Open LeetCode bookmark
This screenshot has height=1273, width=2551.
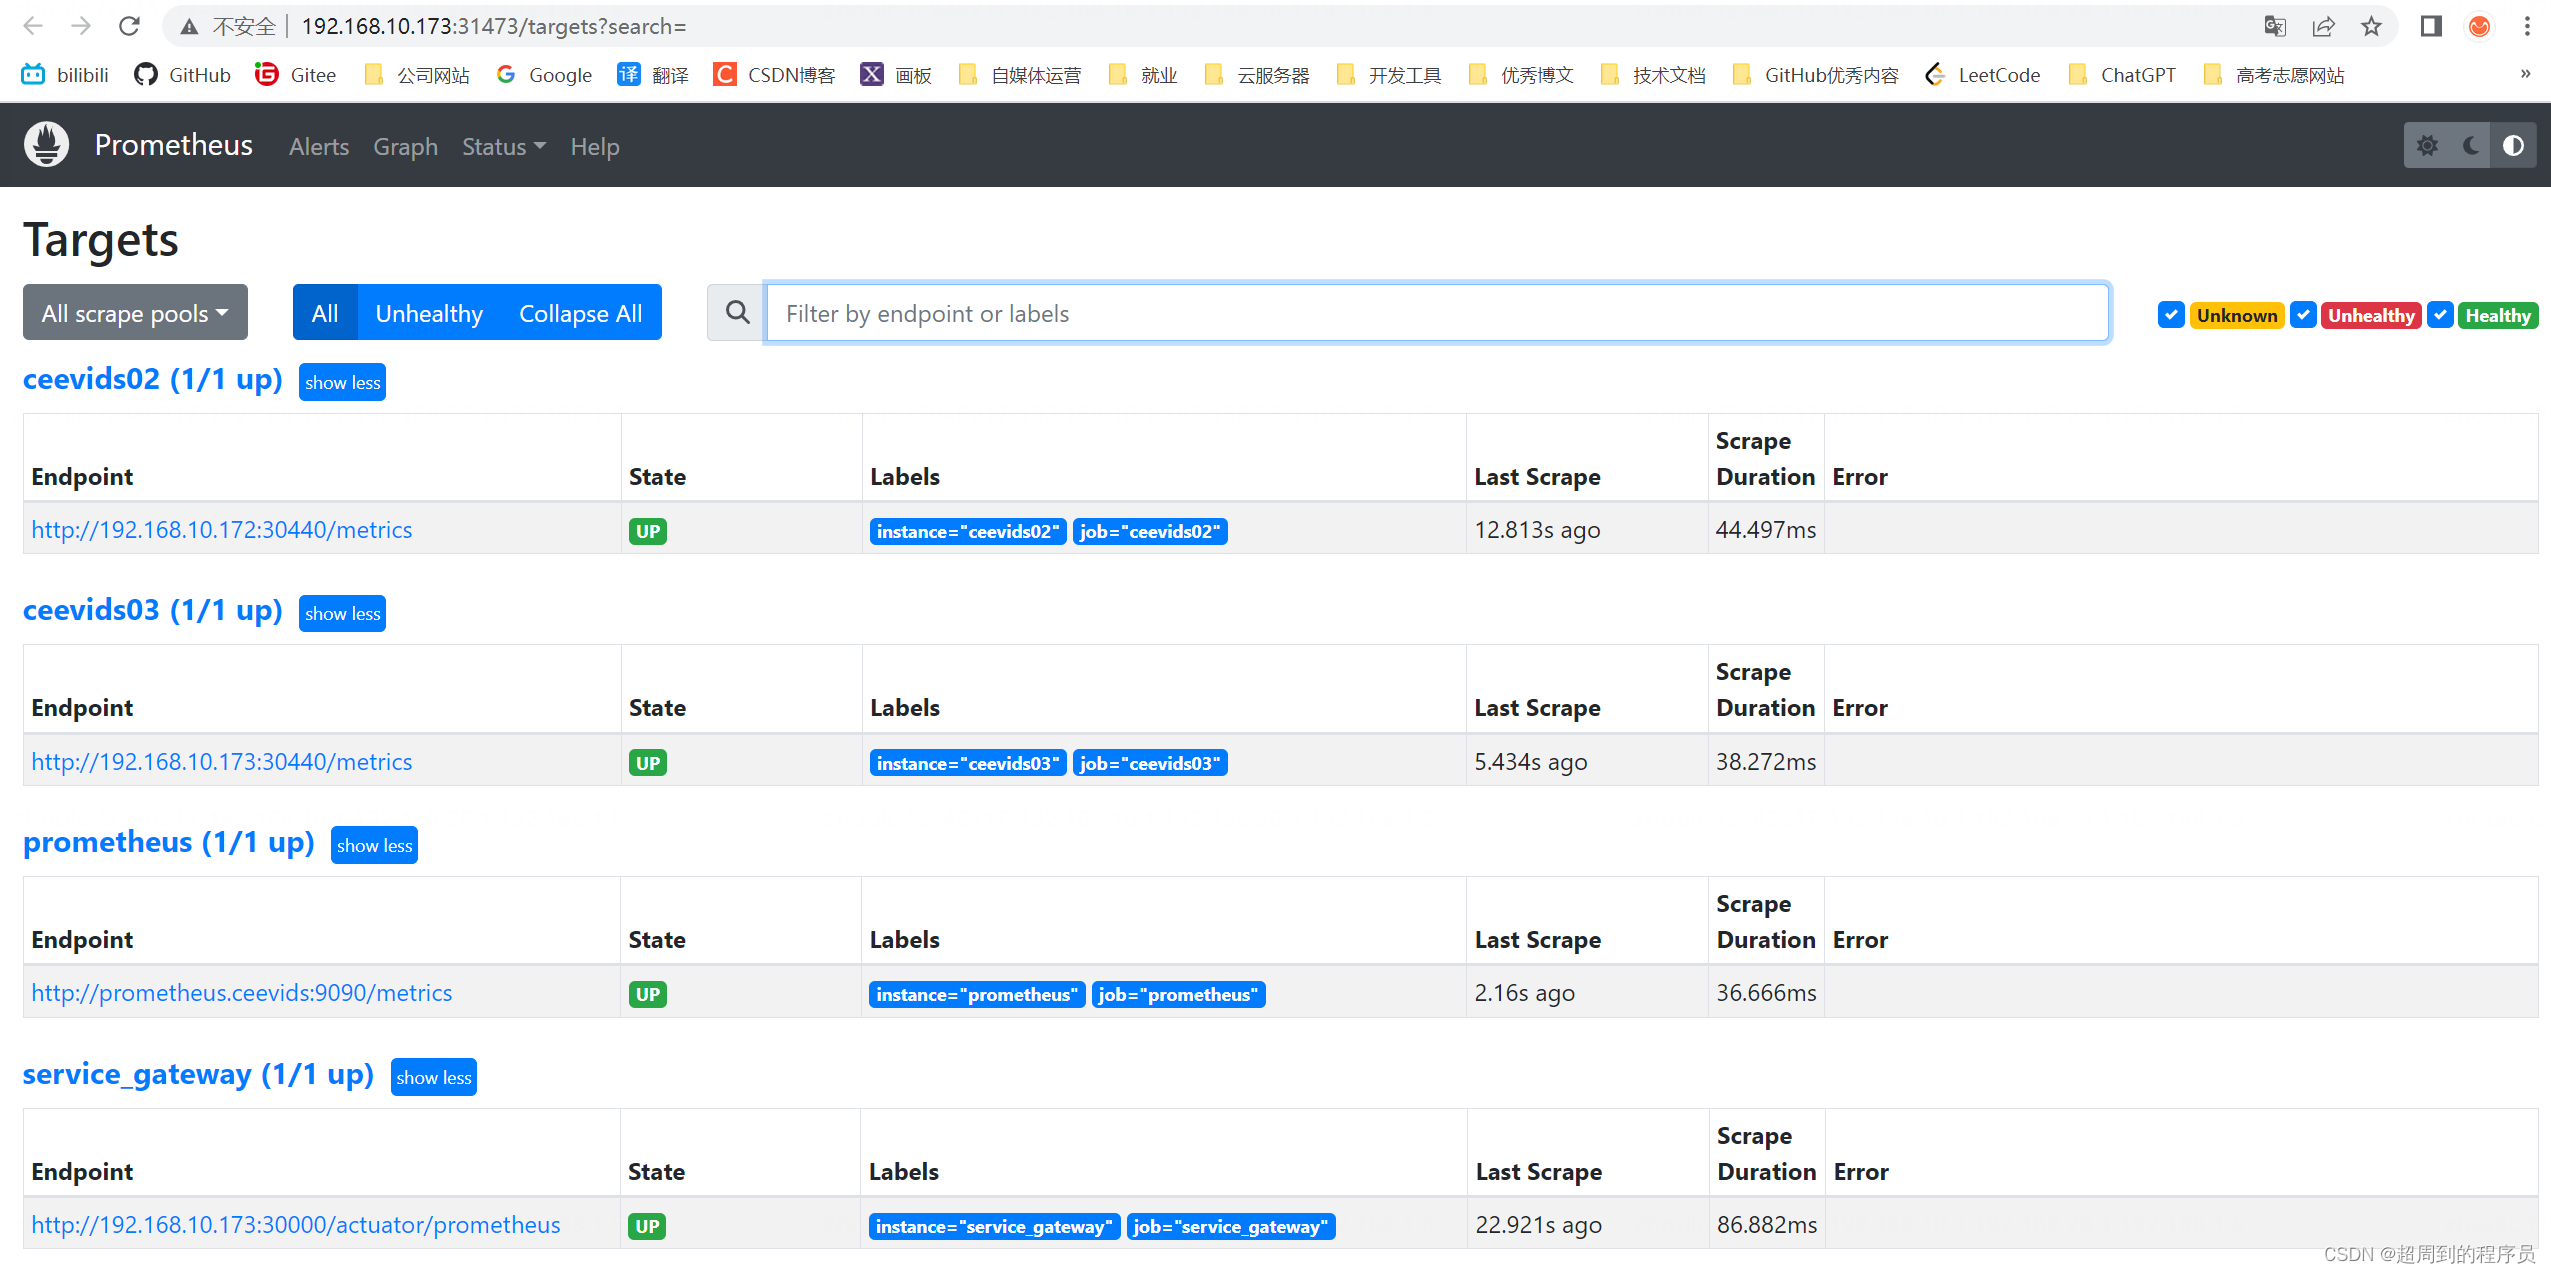(1982, 75)
